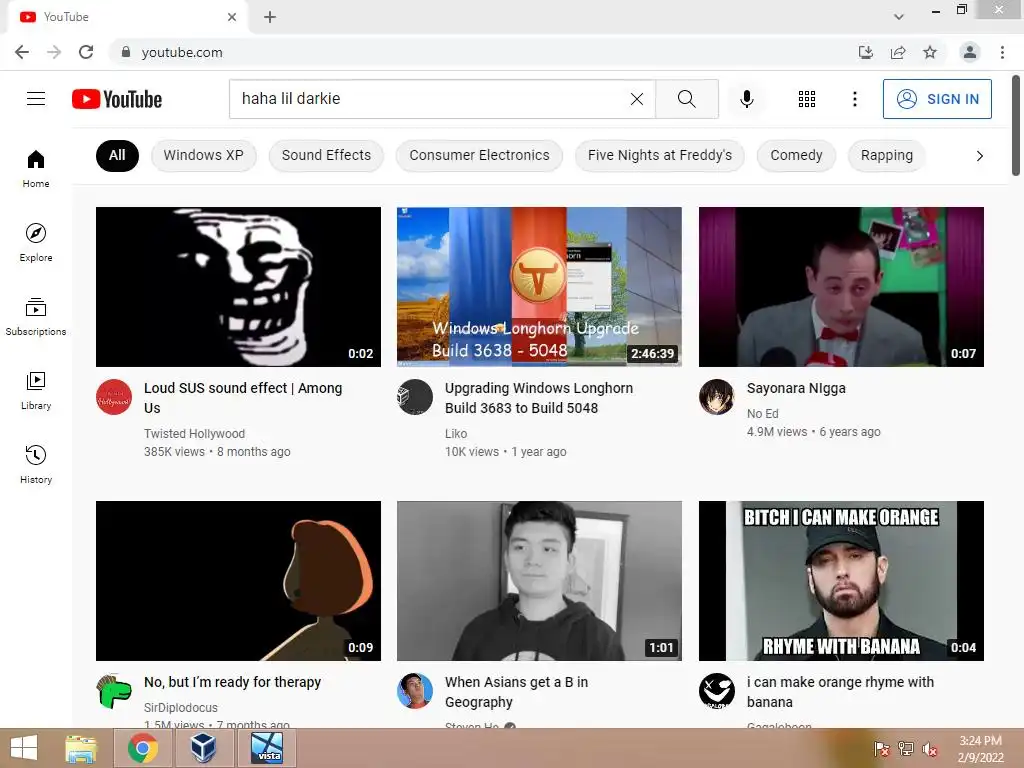The width and height of the screenshot is (1024, 768).
Task: Open the YouTube apps grid icon
Action: click(x=807, y=99)
